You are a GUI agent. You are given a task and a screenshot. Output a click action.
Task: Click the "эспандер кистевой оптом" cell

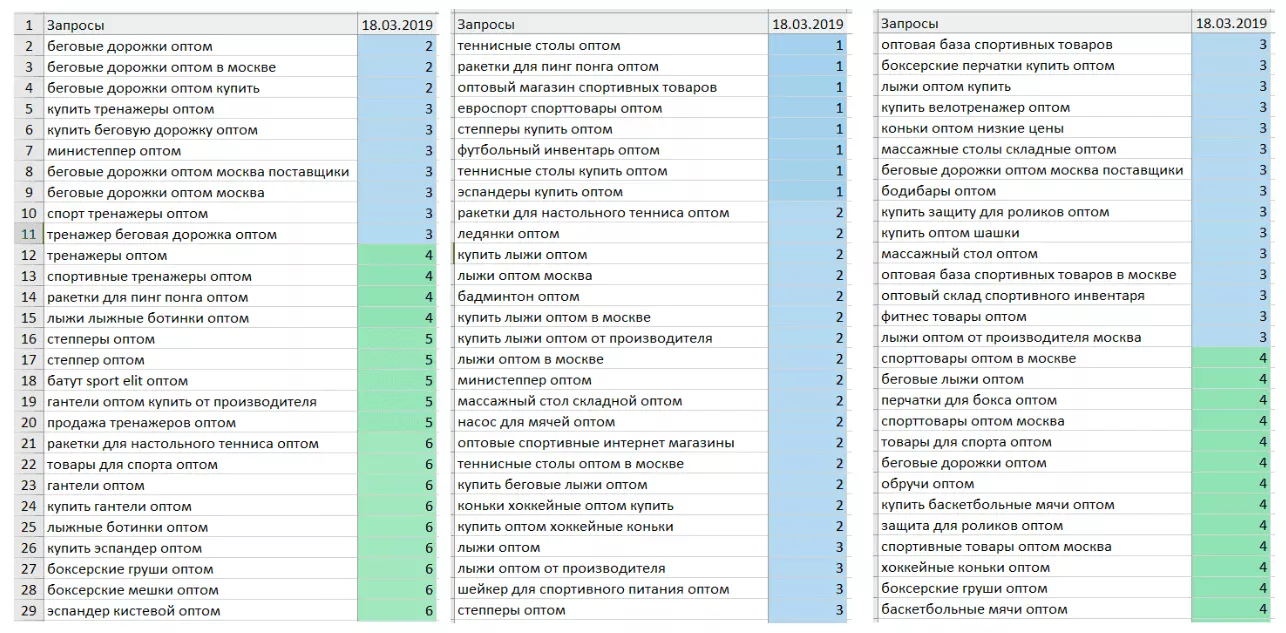click(x=200, y=611)
